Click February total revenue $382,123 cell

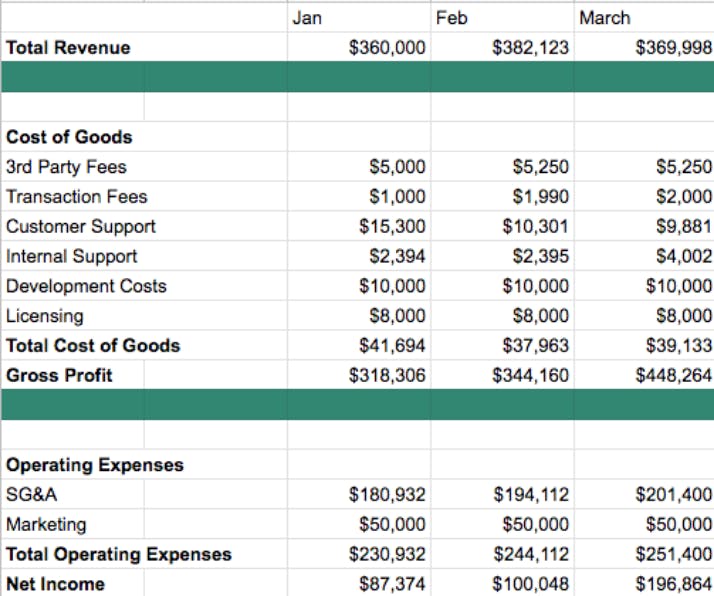tap(501, 47)
